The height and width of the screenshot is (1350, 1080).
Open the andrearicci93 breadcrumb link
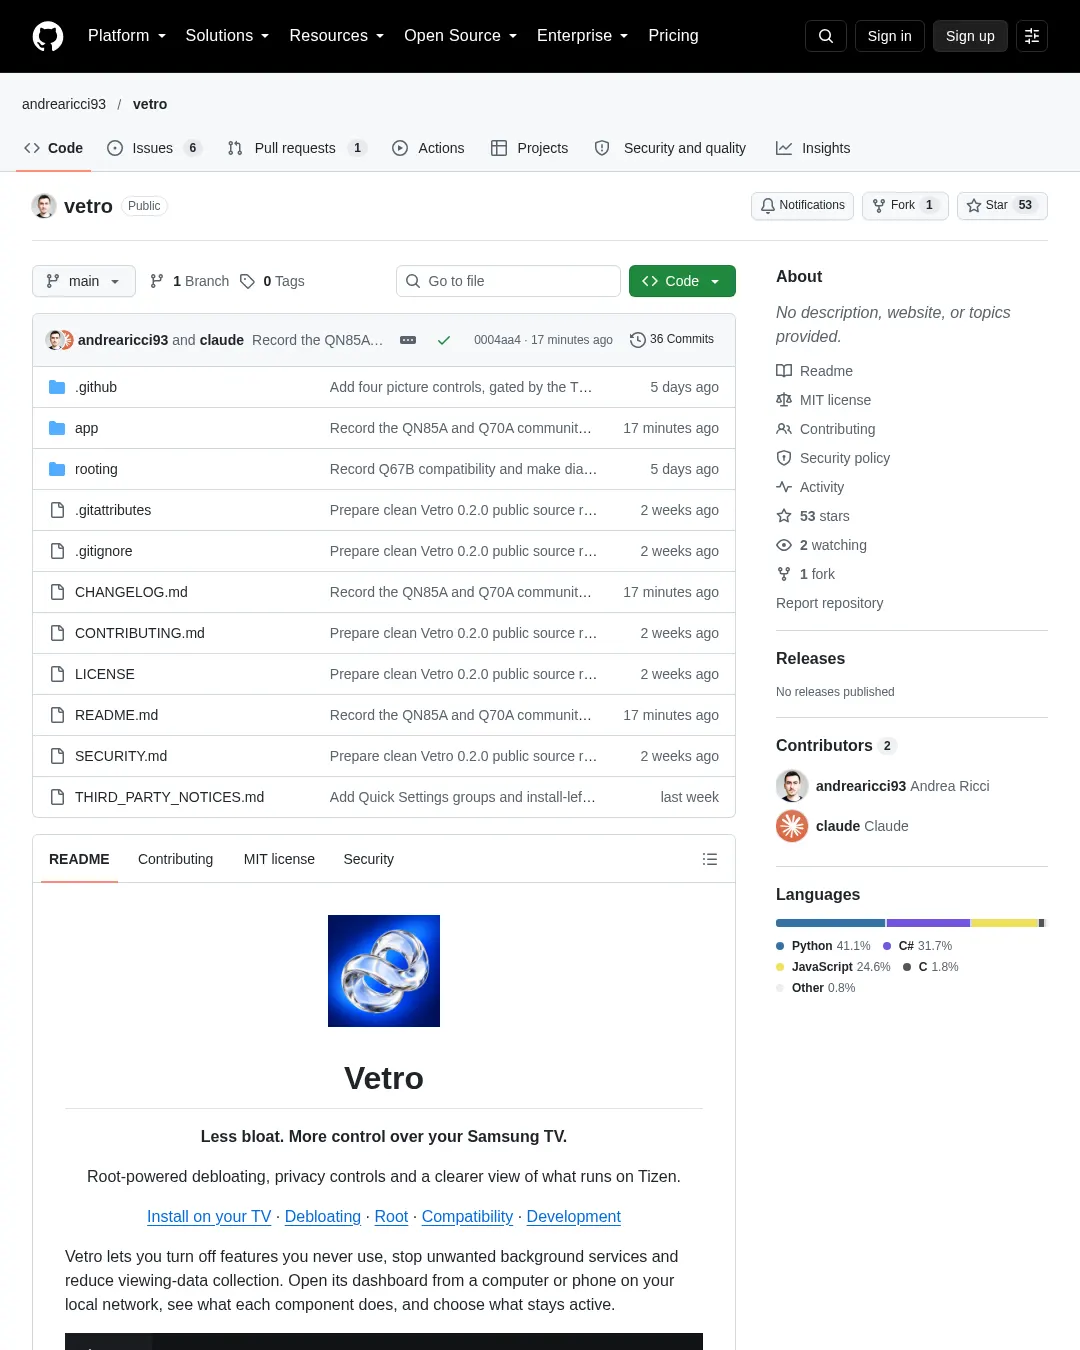pyautogui.click(x=64, y=104)
